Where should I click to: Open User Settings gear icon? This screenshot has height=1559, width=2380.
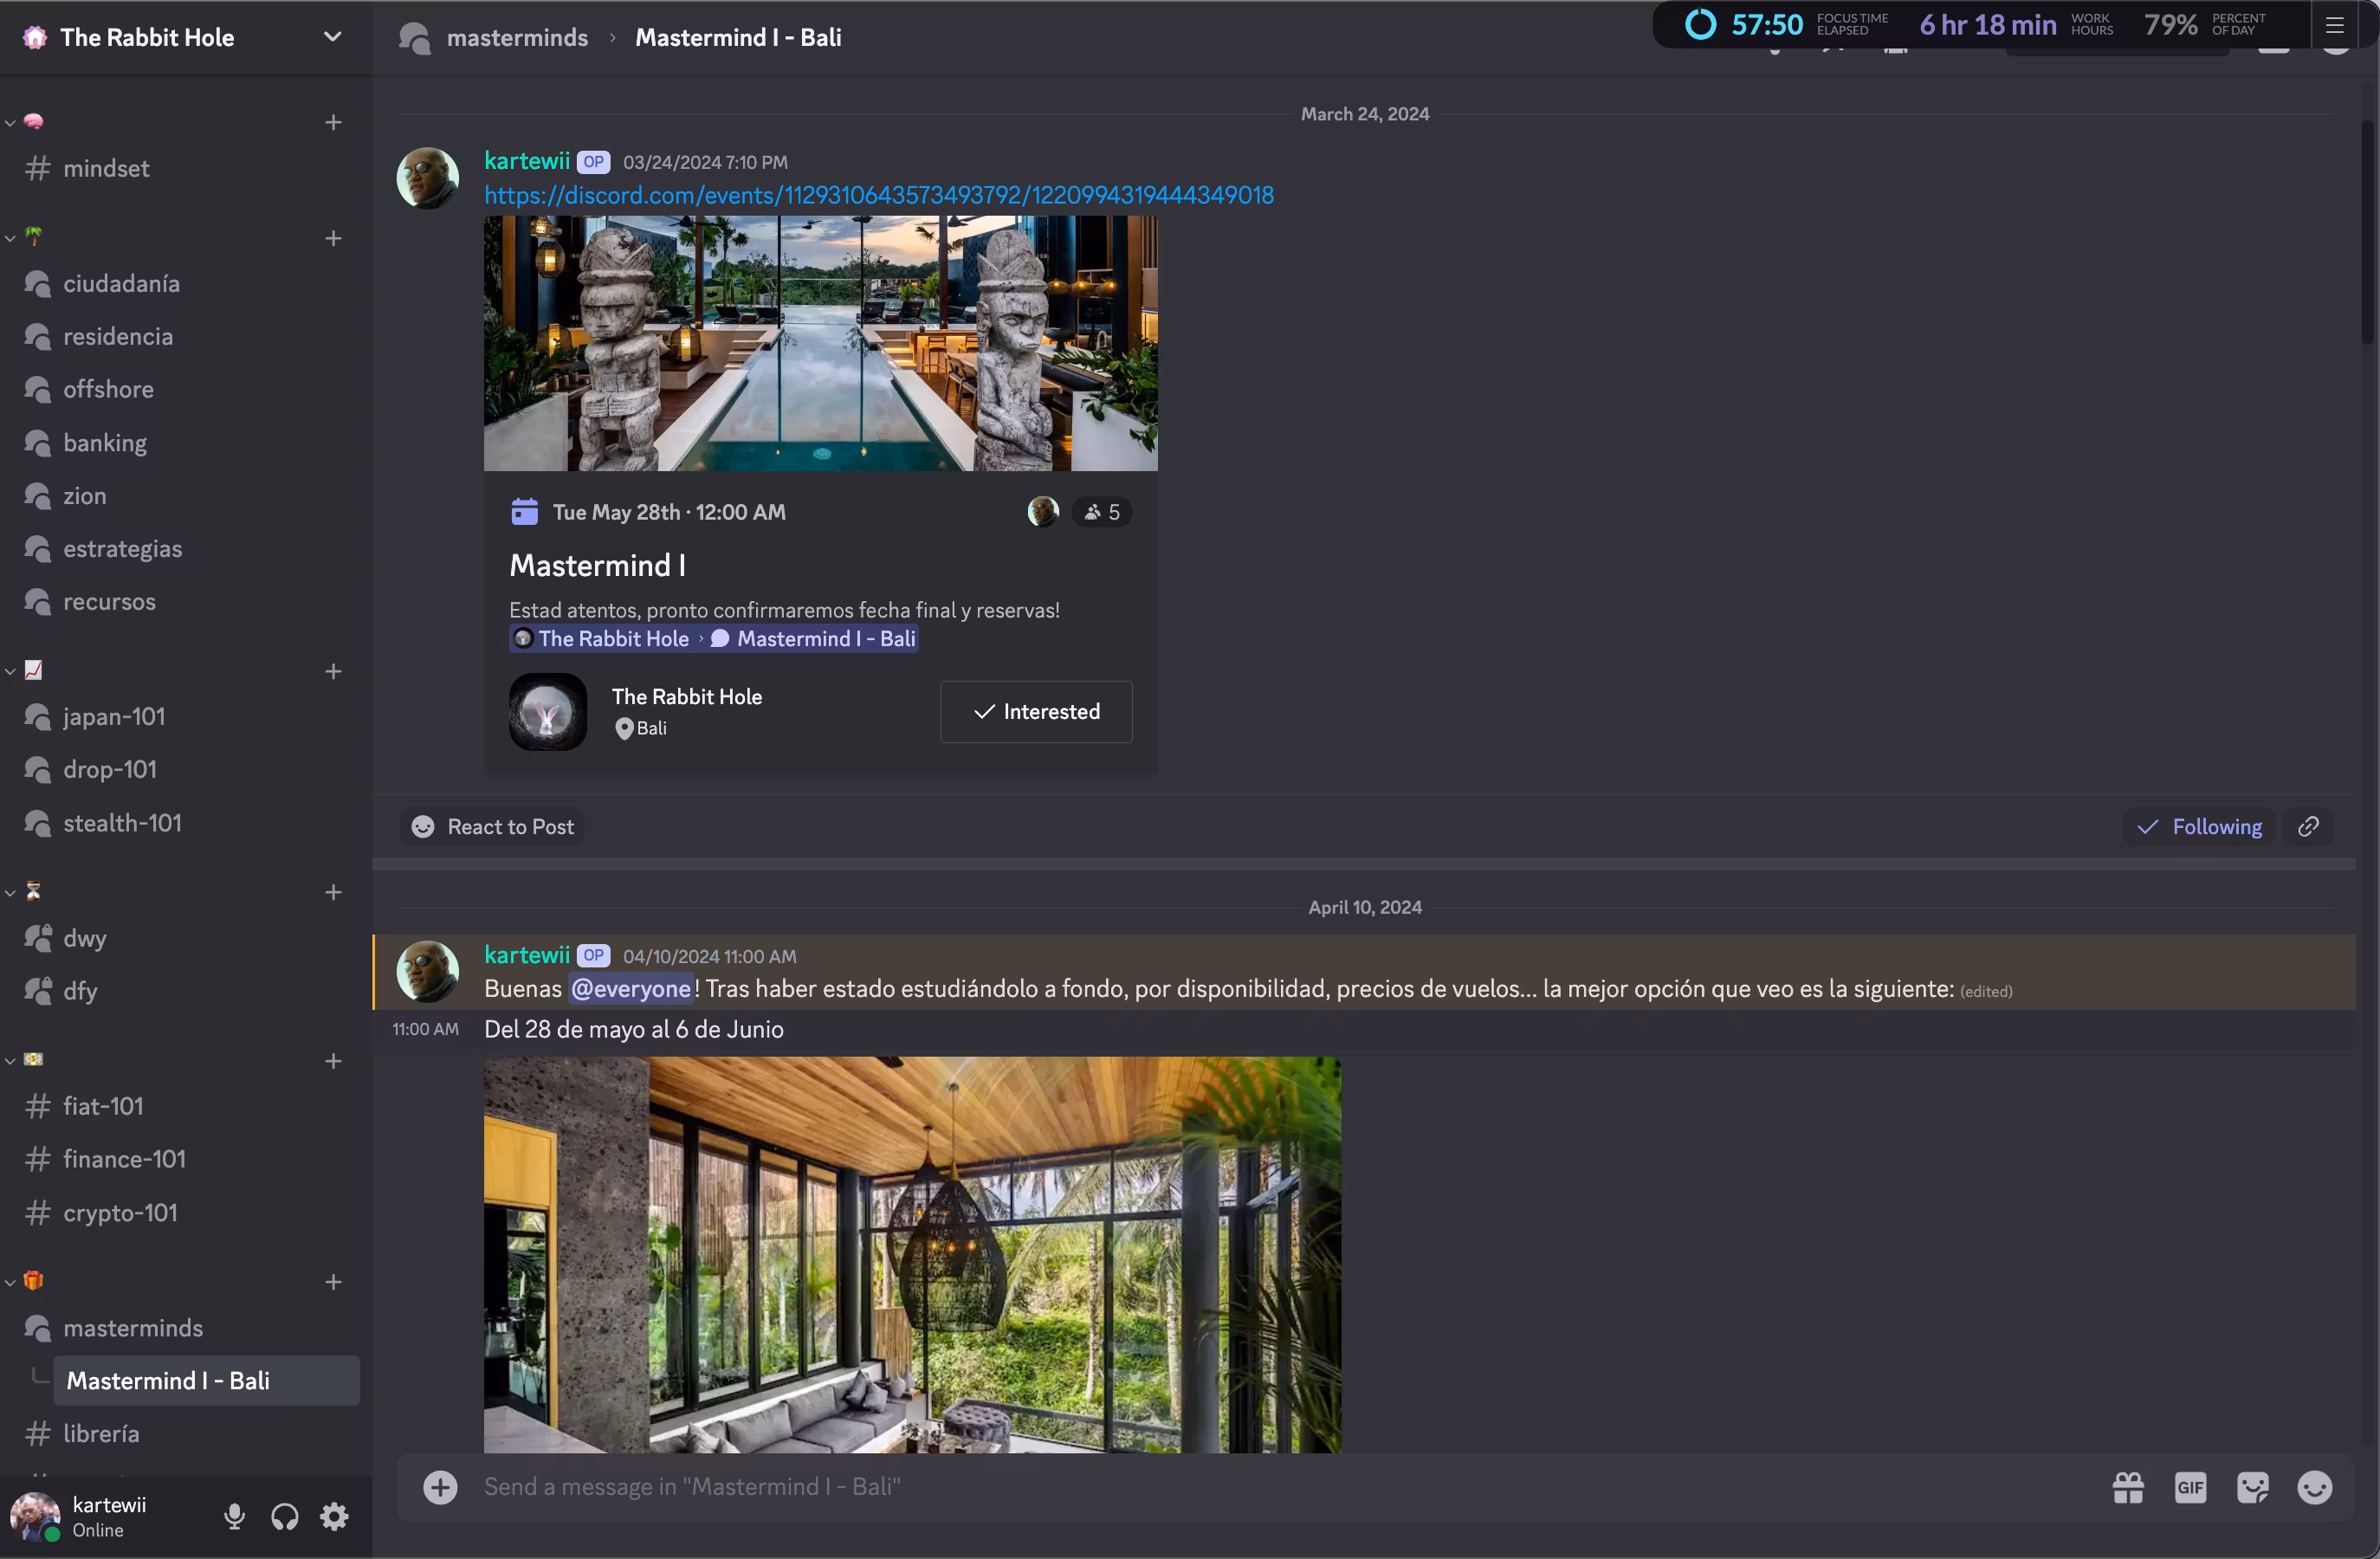[334, 1516]
